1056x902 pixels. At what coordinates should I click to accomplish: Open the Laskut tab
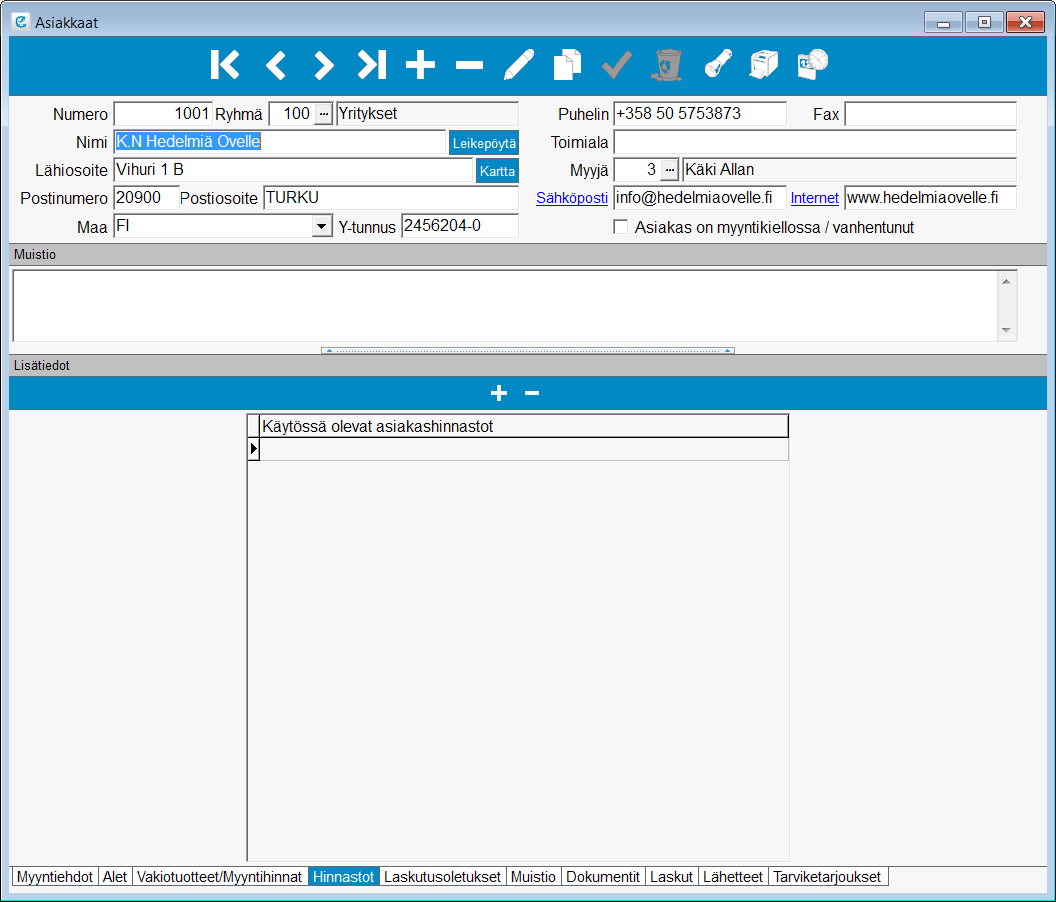tap(671, 877)
